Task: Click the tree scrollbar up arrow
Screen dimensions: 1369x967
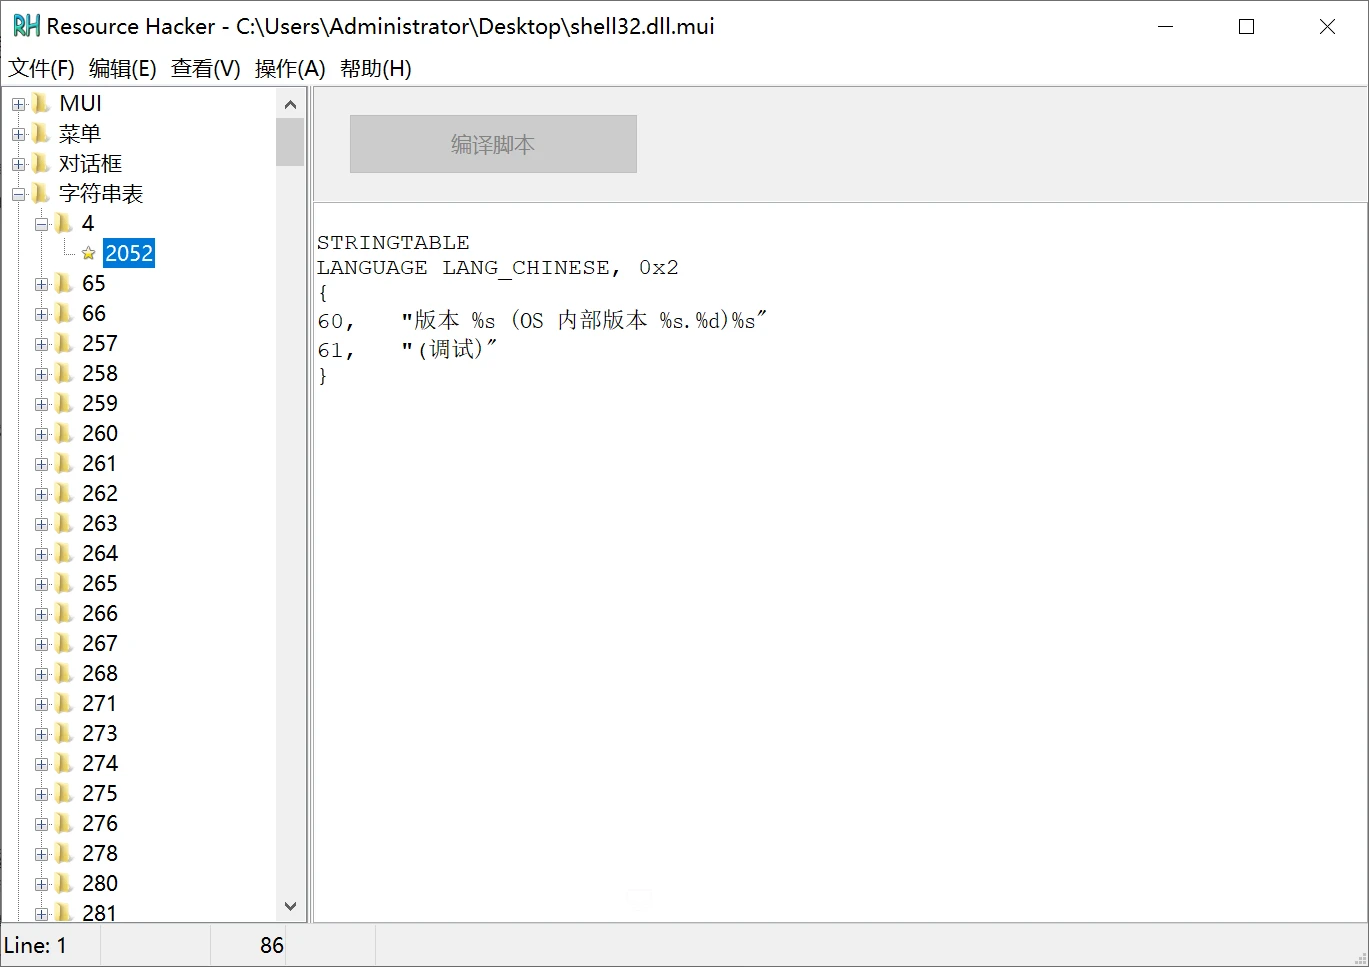Action: coord(290,104)
